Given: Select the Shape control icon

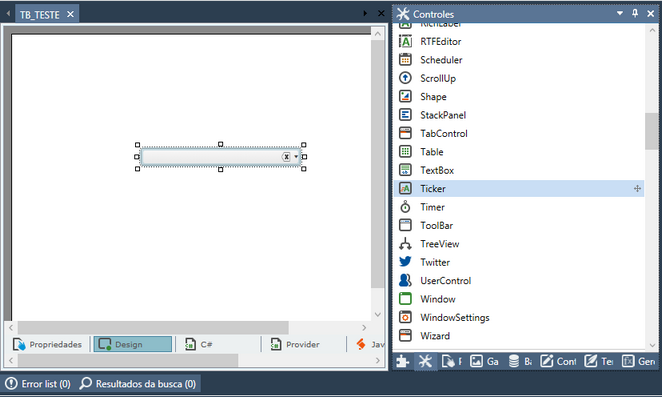Looking at the screenshot, I should [x=405, y=96].
